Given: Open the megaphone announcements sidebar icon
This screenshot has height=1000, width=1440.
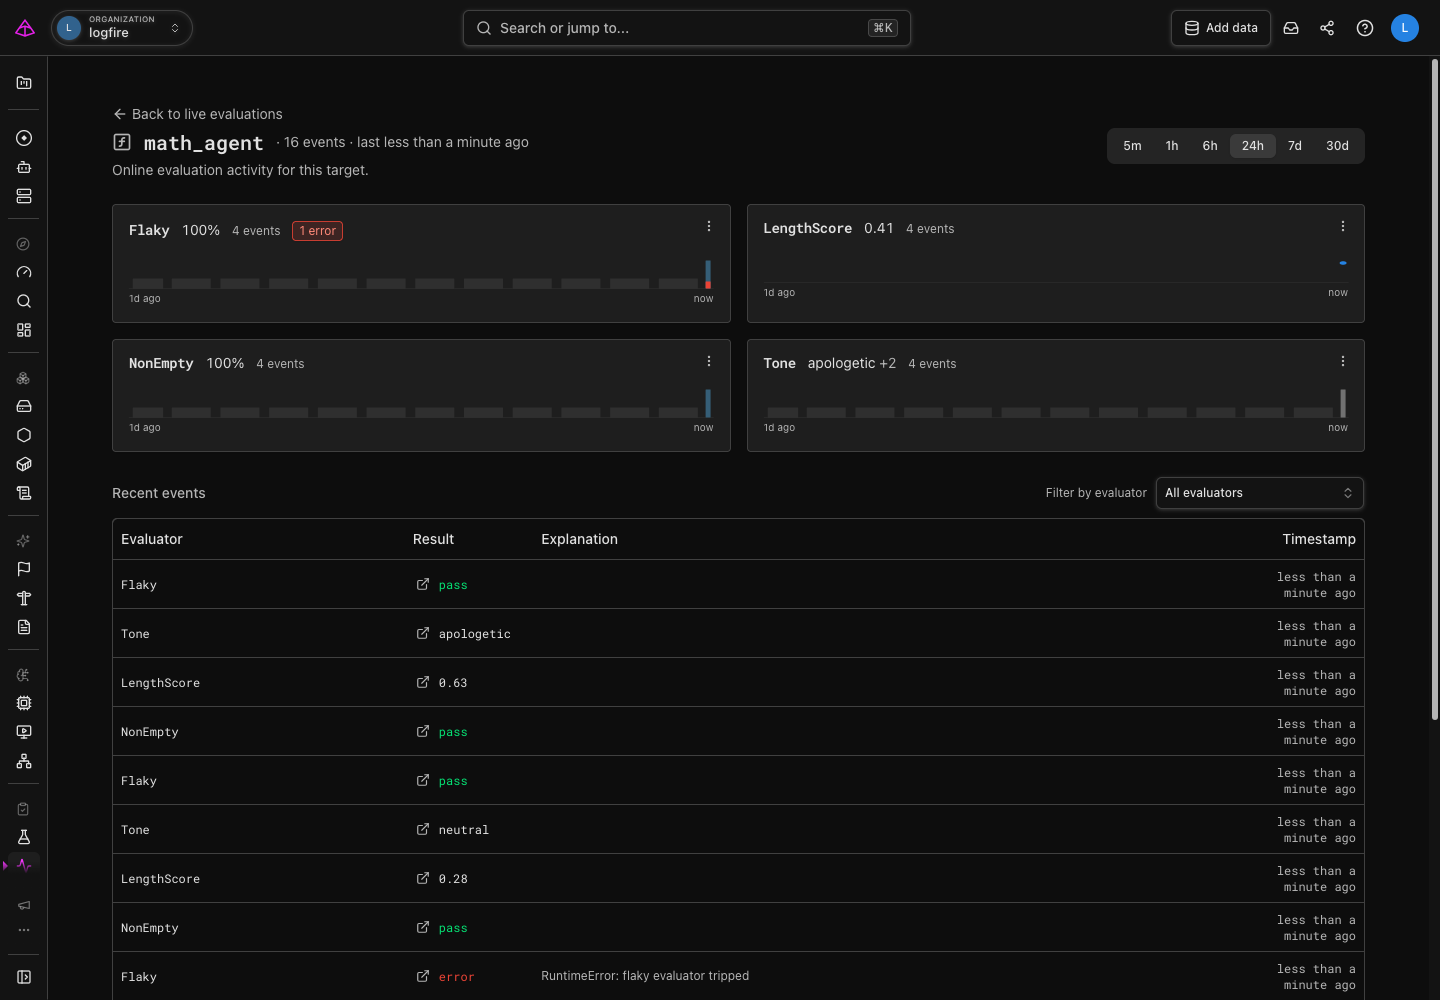Looking at the screenshot, I should [24, 905].
